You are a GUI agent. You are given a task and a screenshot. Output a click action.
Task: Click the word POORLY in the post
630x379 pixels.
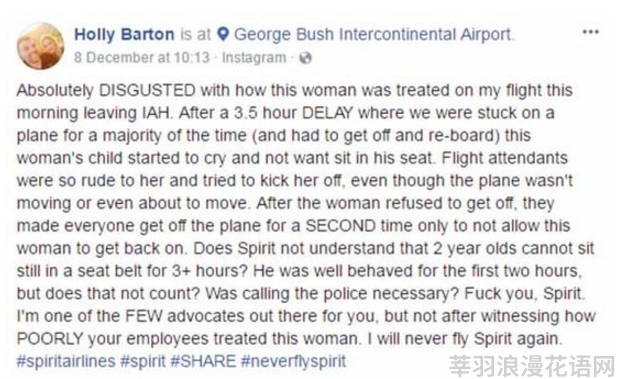coord(50,338)
